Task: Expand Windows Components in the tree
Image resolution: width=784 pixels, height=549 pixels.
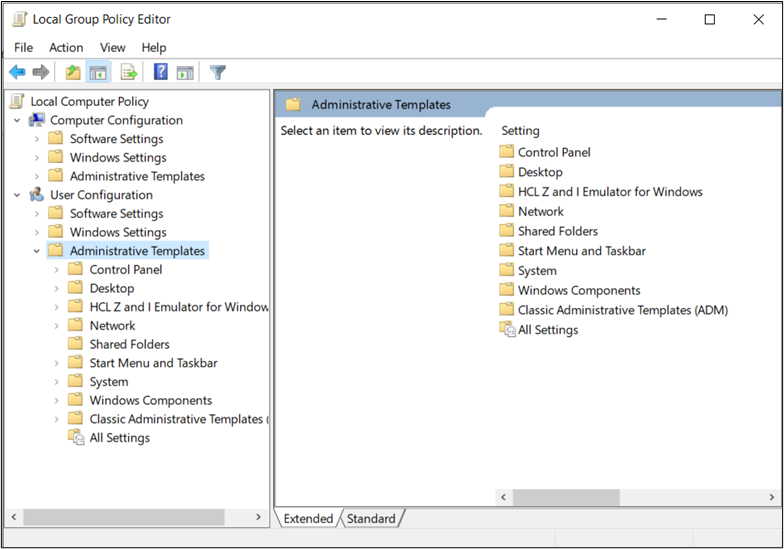Action: point(57,400)
